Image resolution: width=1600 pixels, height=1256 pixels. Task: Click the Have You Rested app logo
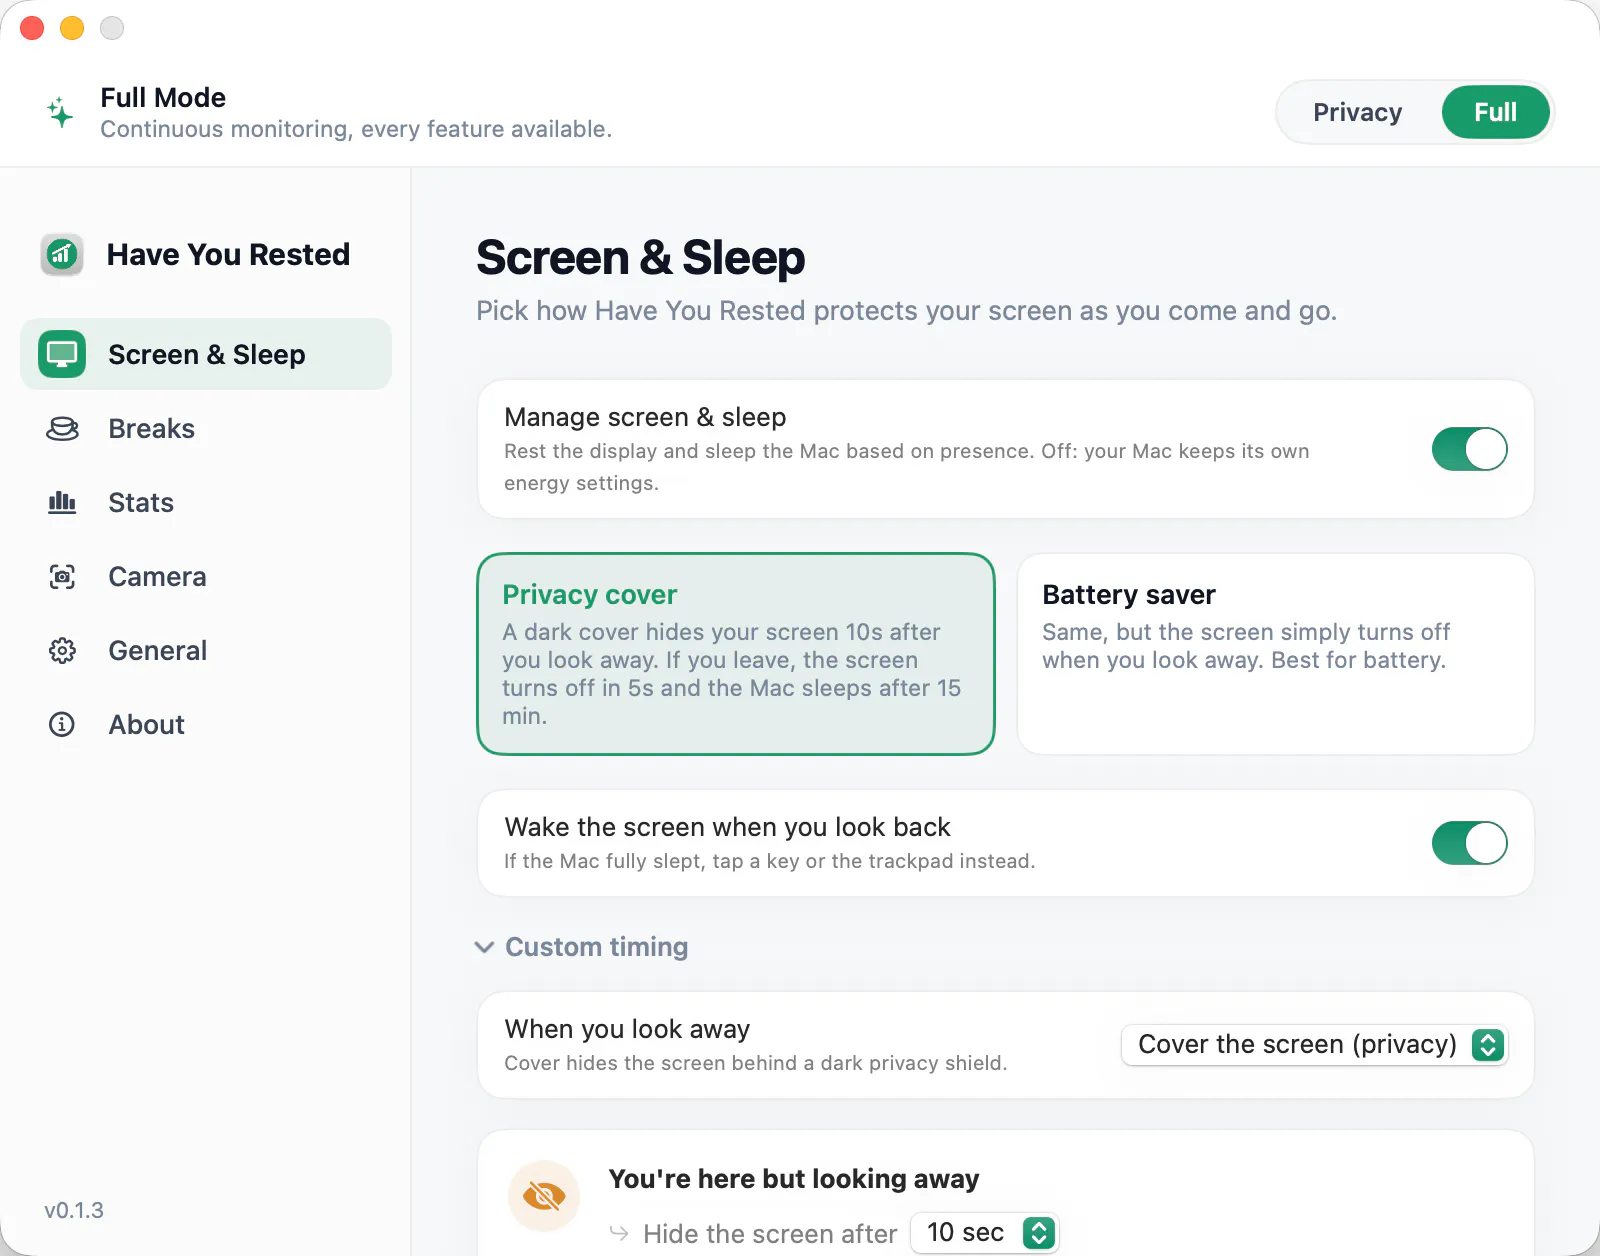pyautogui.click(x=62, y=254)
